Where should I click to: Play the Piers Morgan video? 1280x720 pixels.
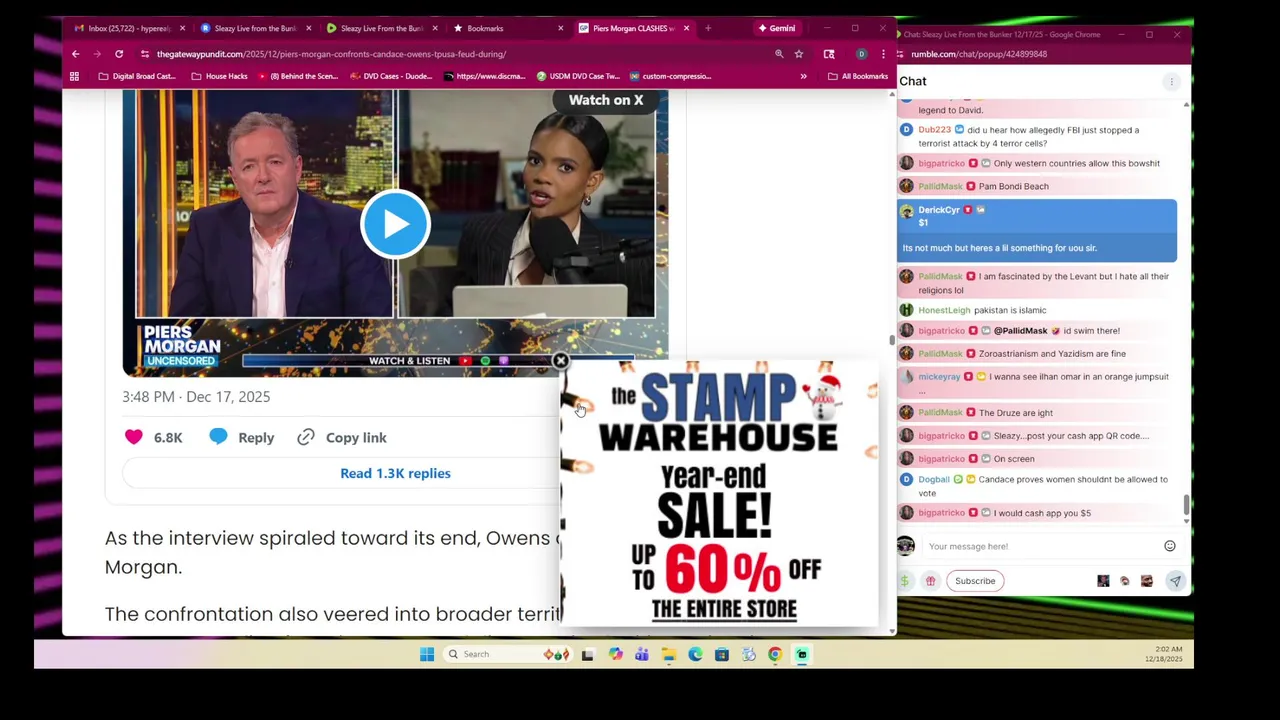(395, 224)
